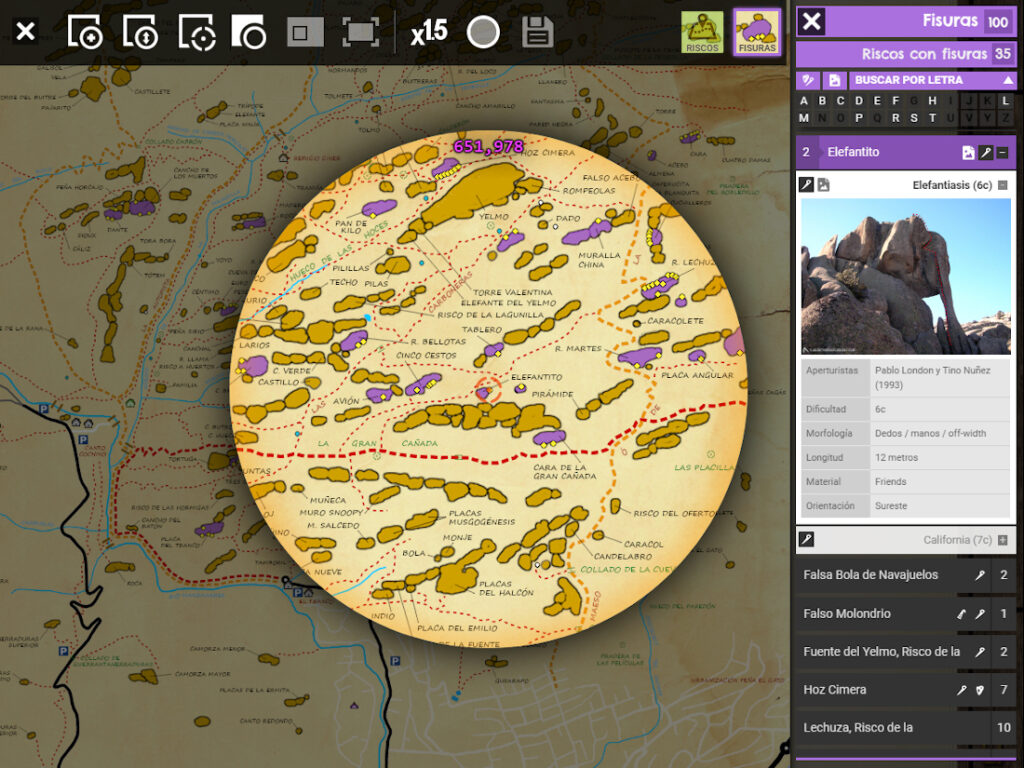The width and height of the screenshot is (1024, 768).
Task: Select the lens zoom increase tool
Action: coord(85,33)
